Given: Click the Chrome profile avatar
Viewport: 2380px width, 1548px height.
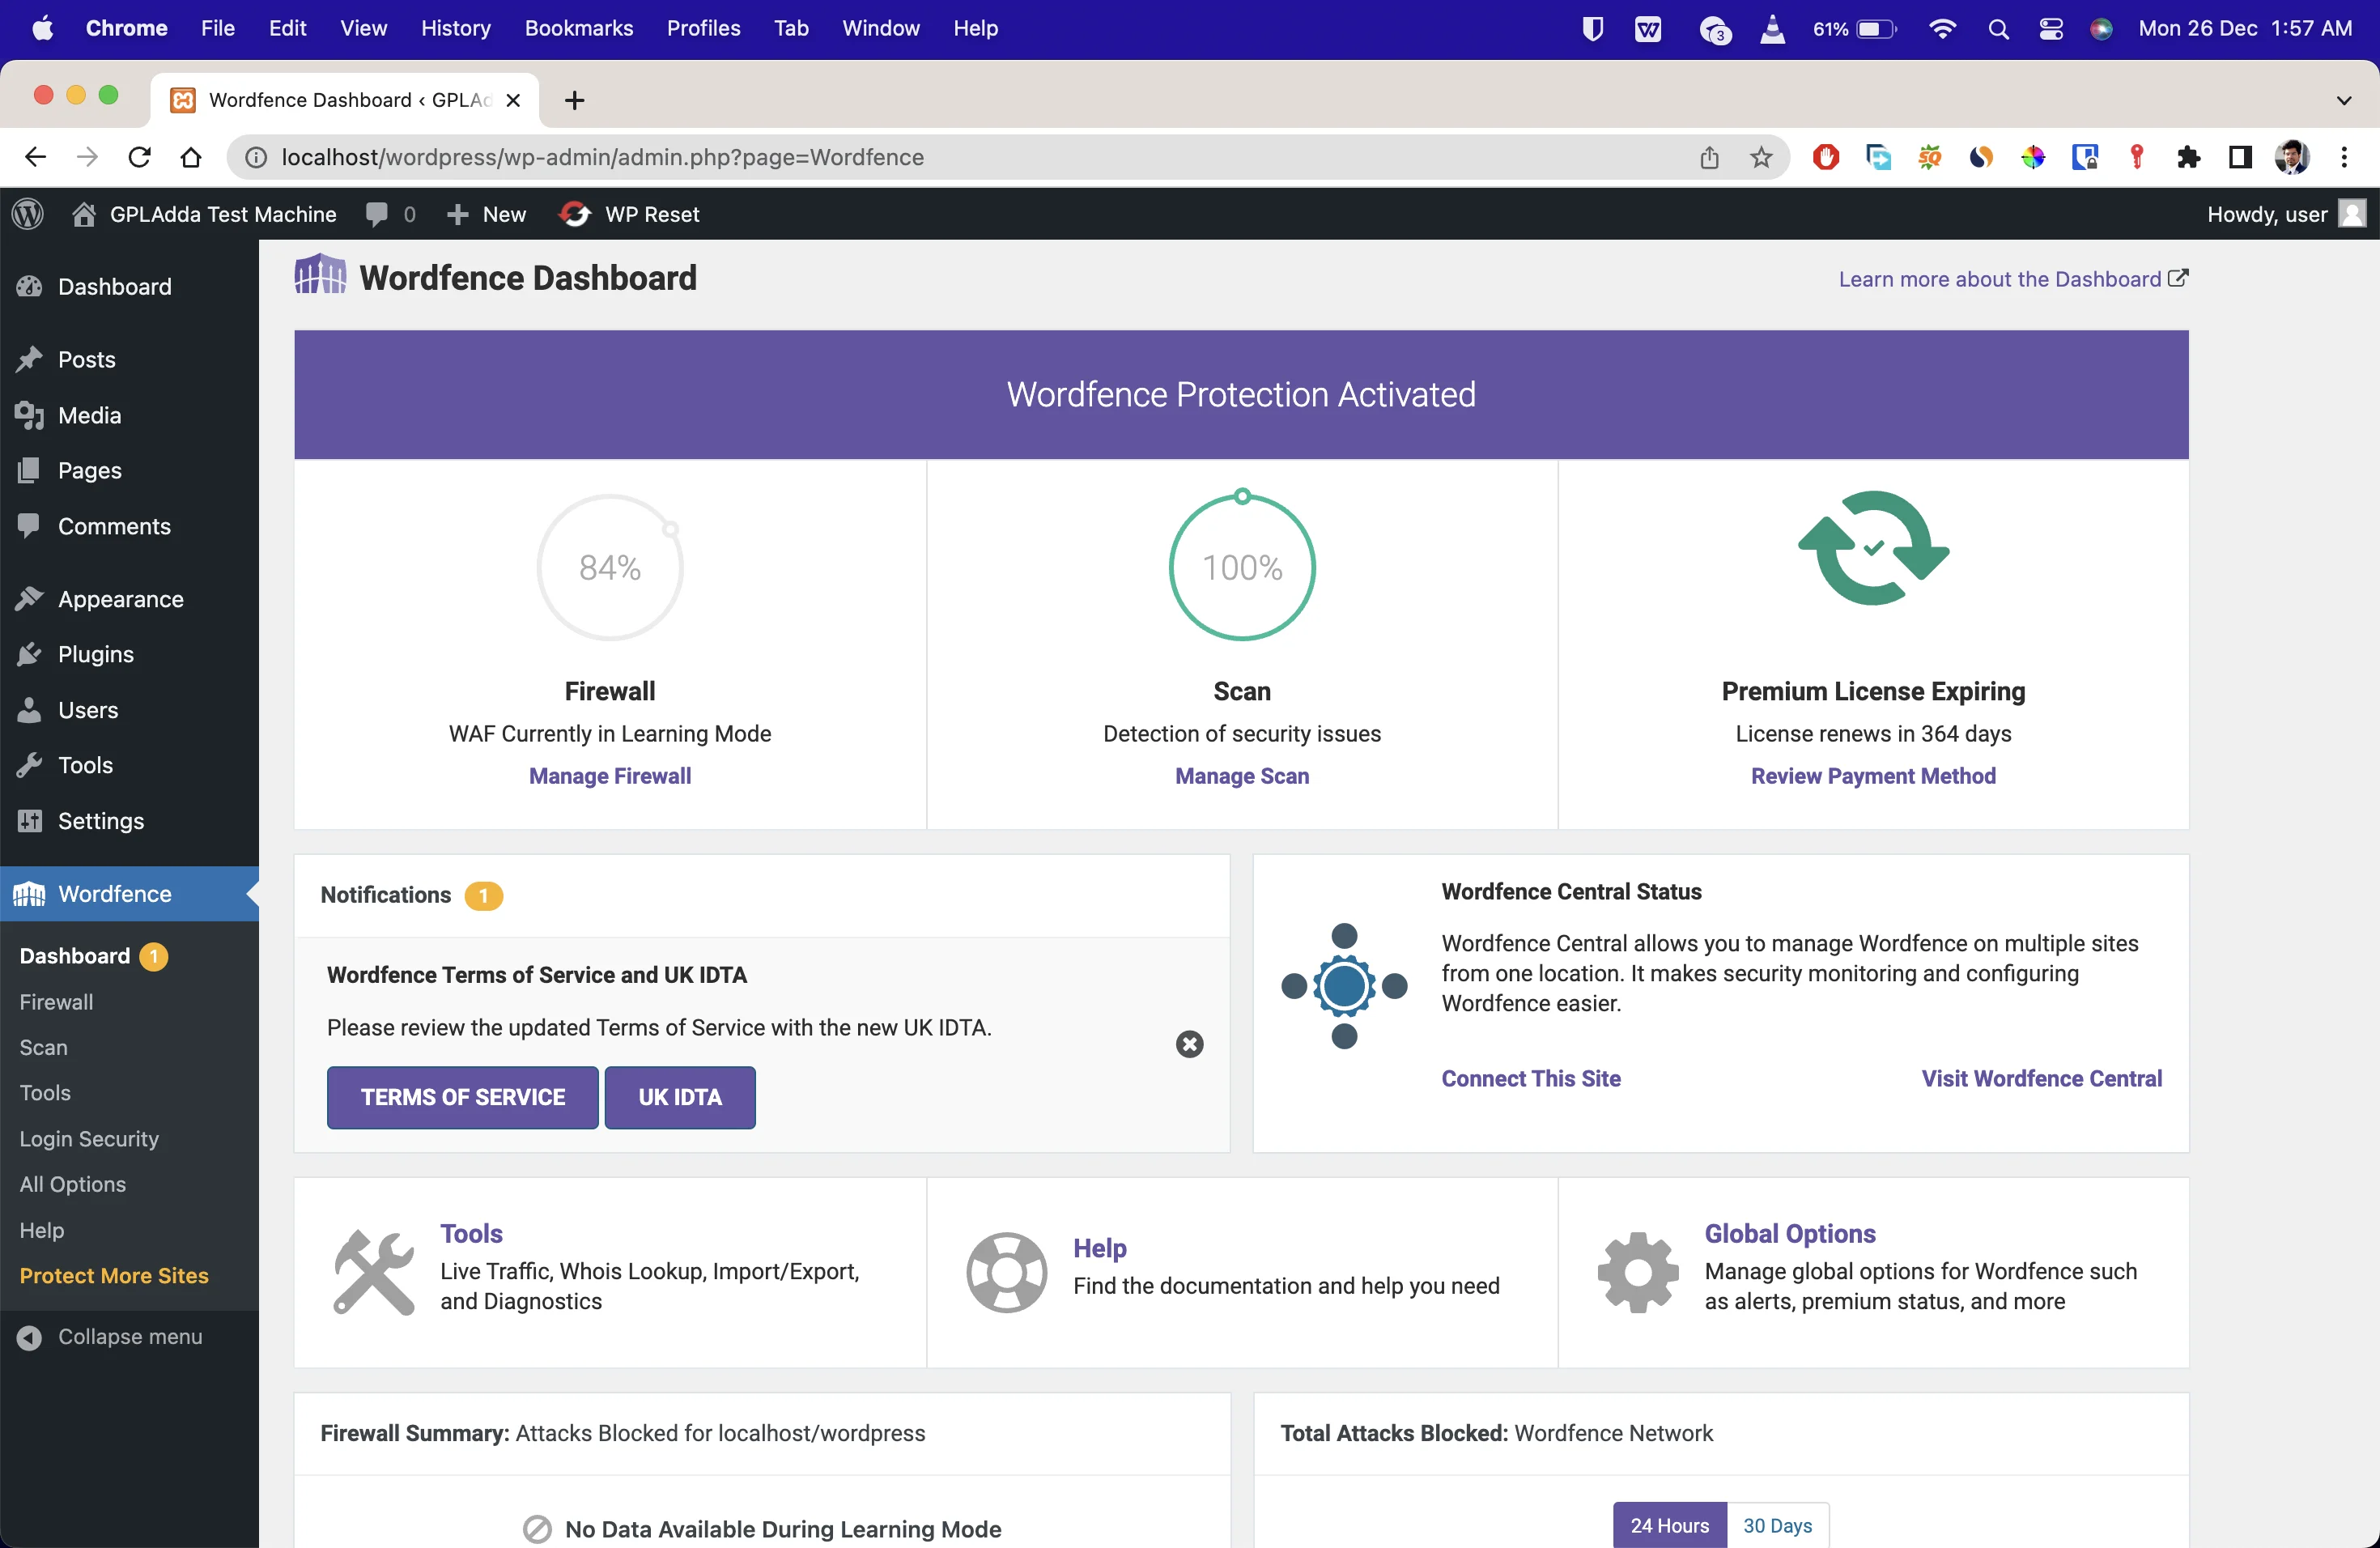Looking at the screenshot, I should click(2292, 157).
